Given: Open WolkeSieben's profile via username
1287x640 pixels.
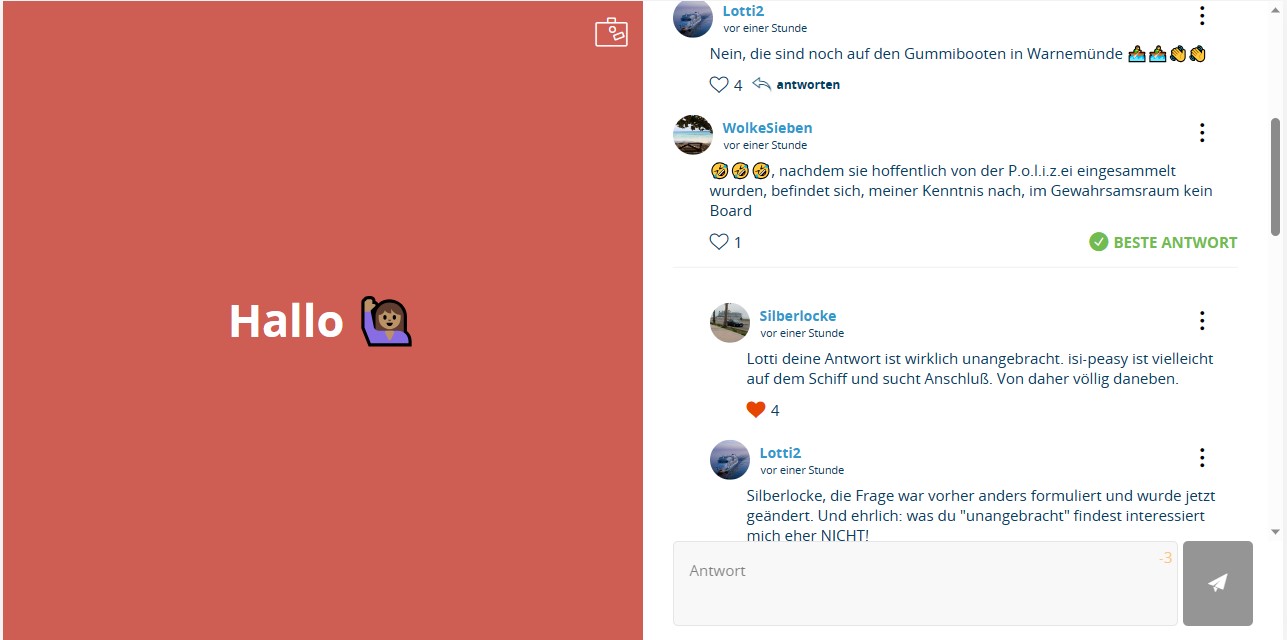Looking at the screenshot, I should pos(768,128).
